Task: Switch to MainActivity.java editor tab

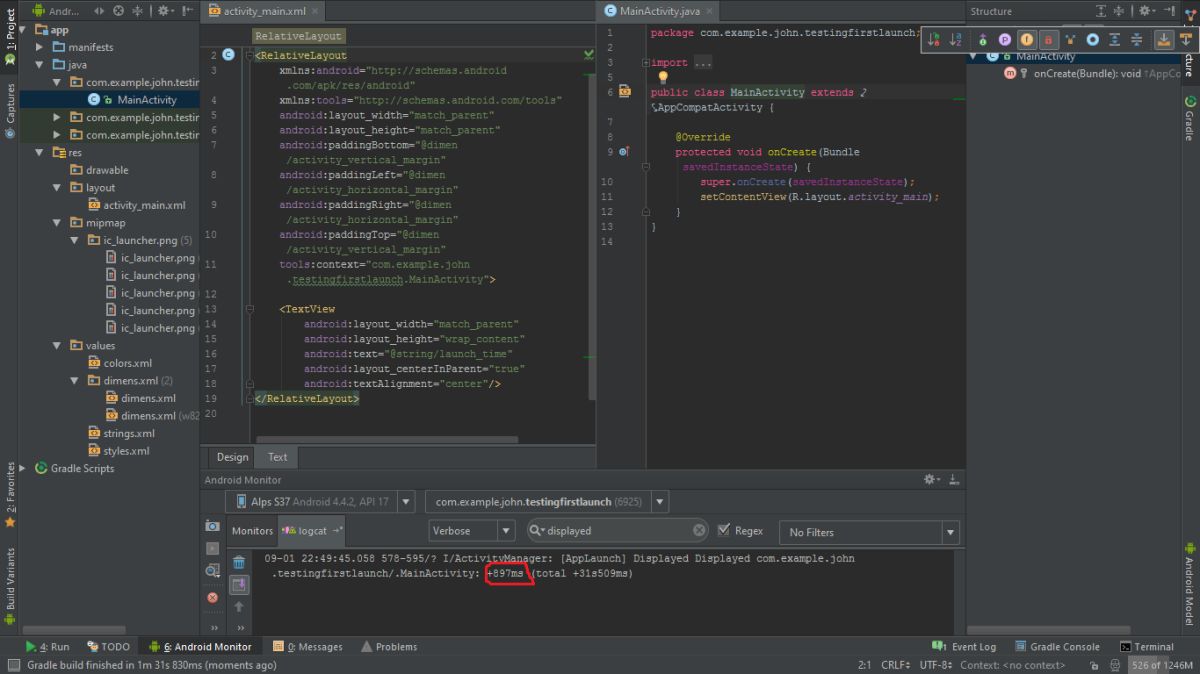Action: pos(659,11)
